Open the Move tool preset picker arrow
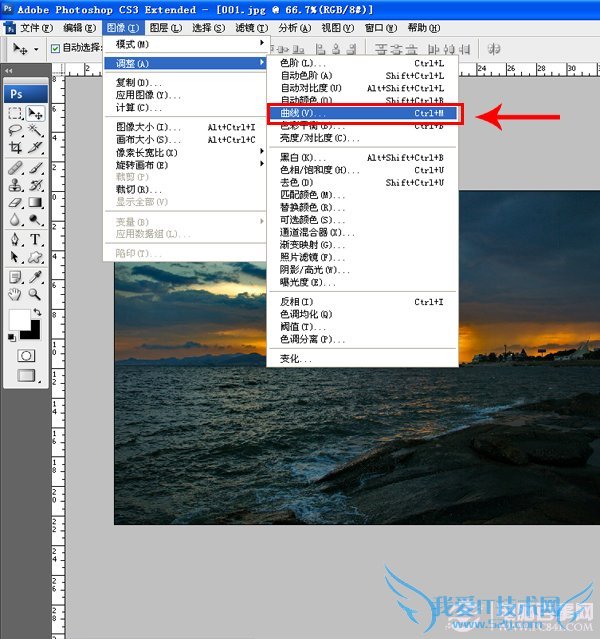 36,49
